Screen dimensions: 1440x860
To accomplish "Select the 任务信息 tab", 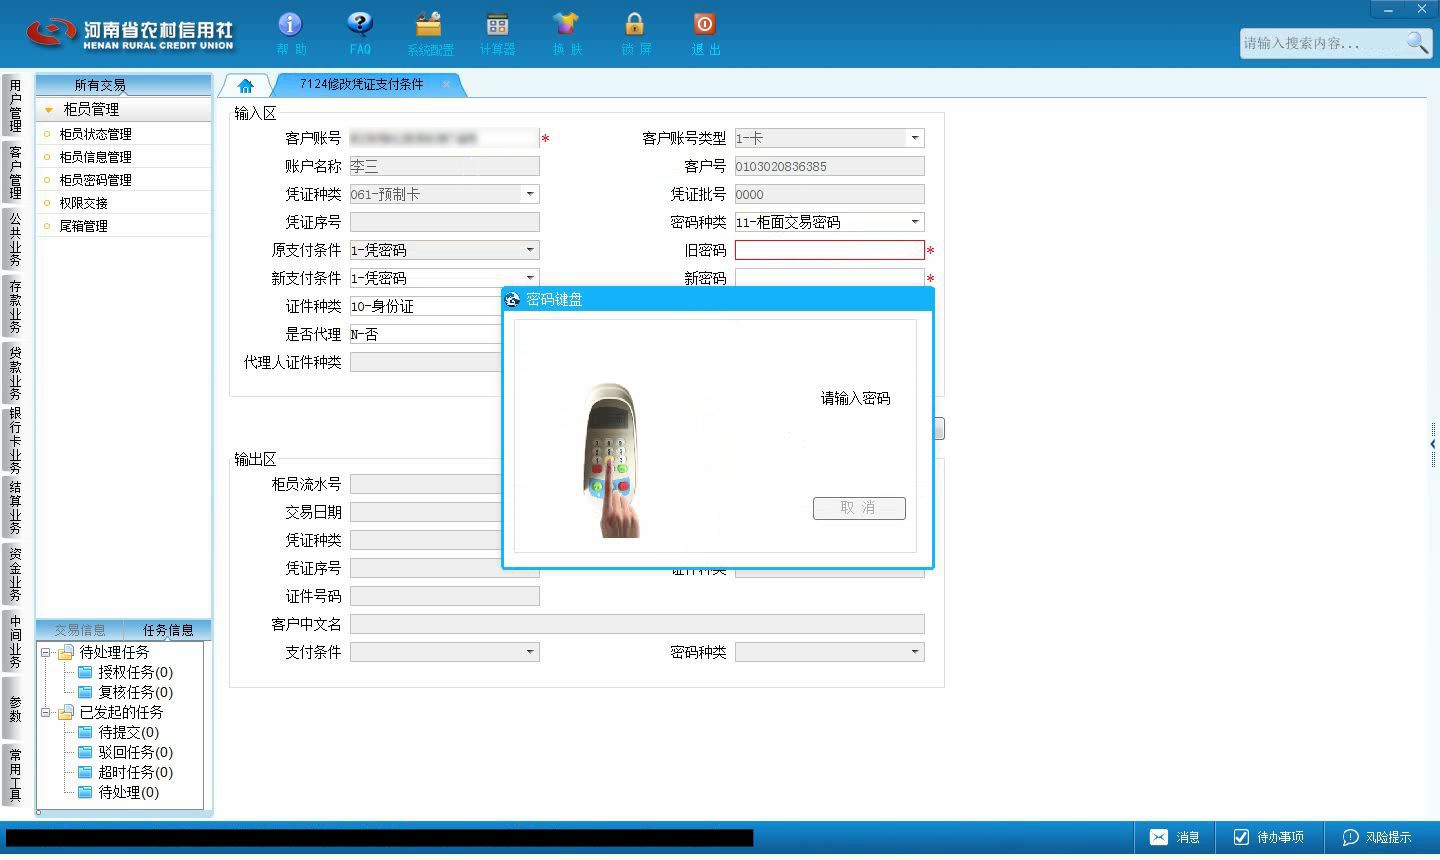I will [x=168, y=630].
